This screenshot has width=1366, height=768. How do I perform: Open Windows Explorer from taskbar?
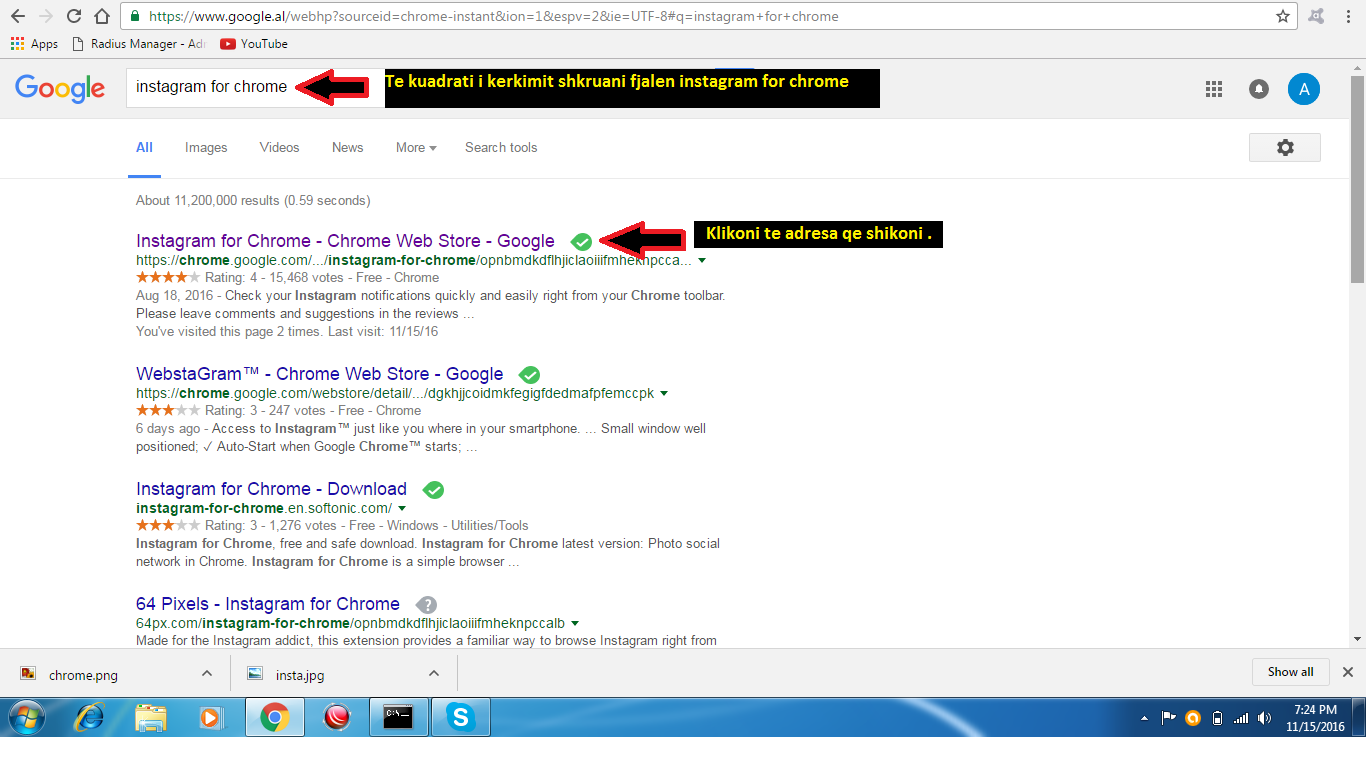coord(151,717)
